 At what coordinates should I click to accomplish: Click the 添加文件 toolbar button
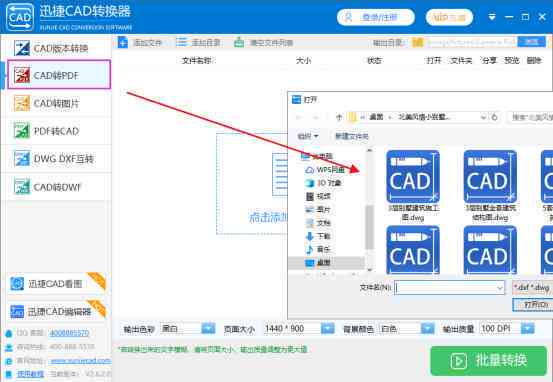pos(140,43)
